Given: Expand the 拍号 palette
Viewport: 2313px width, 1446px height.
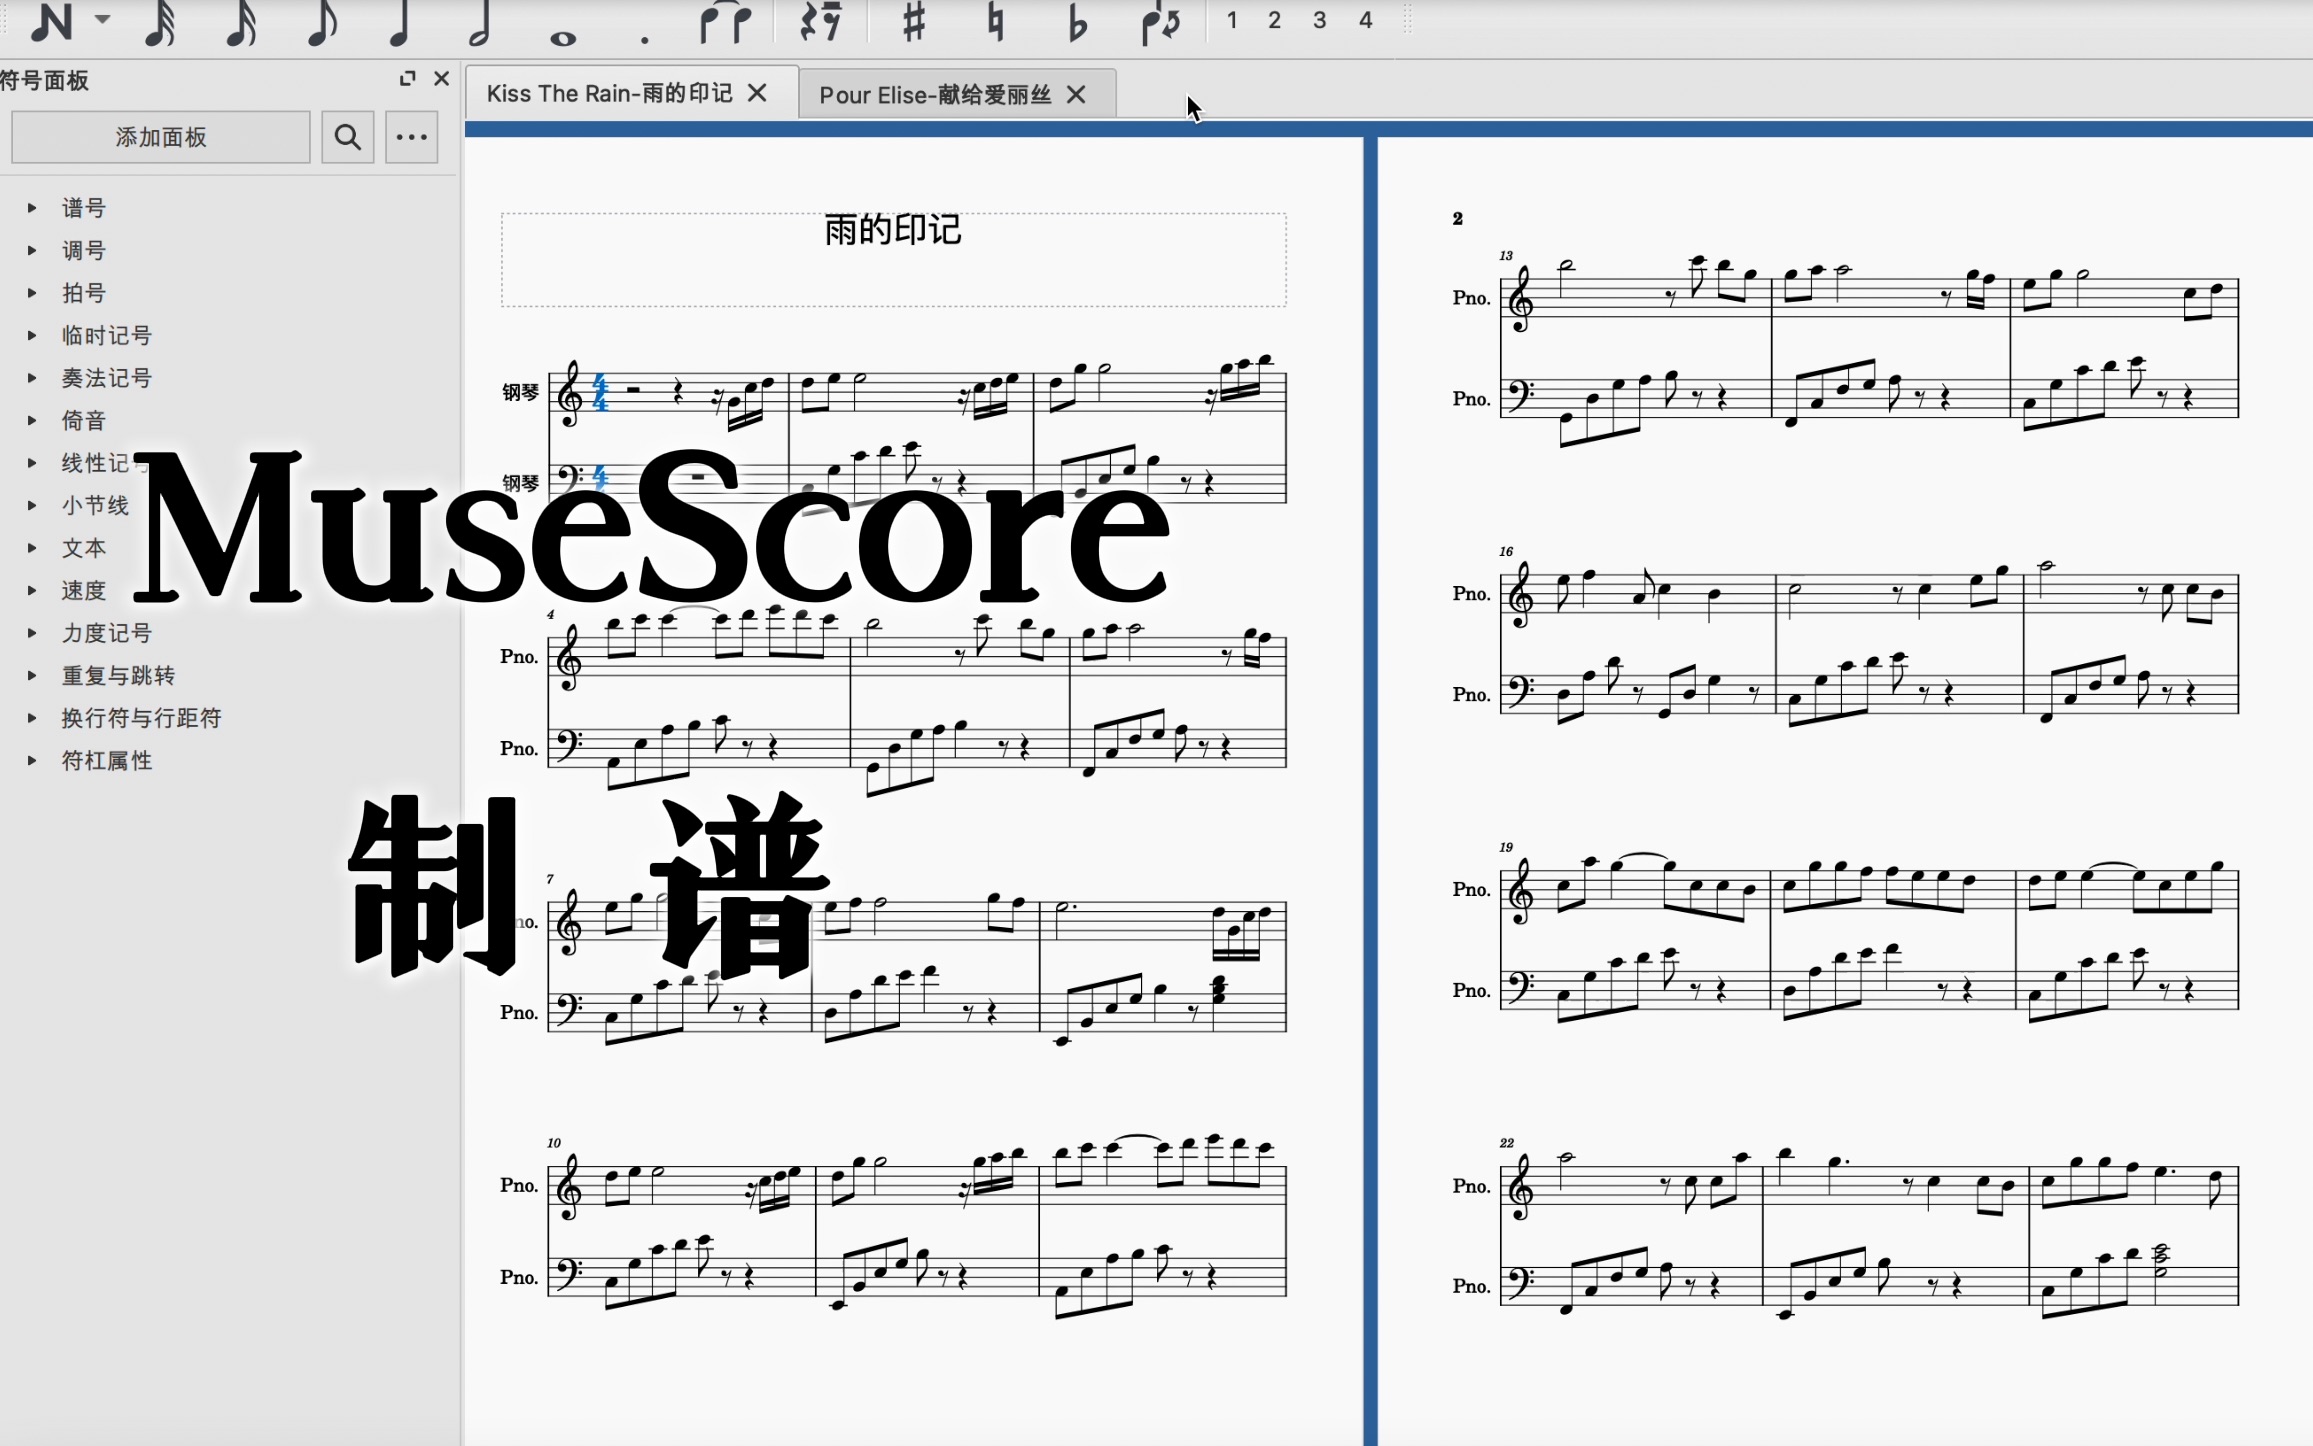Looking at the screenshot, I should (32, 293).
